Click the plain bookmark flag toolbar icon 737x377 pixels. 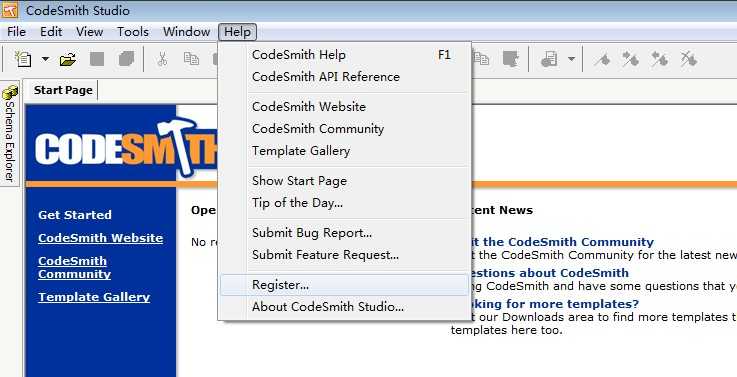point(602,59)
